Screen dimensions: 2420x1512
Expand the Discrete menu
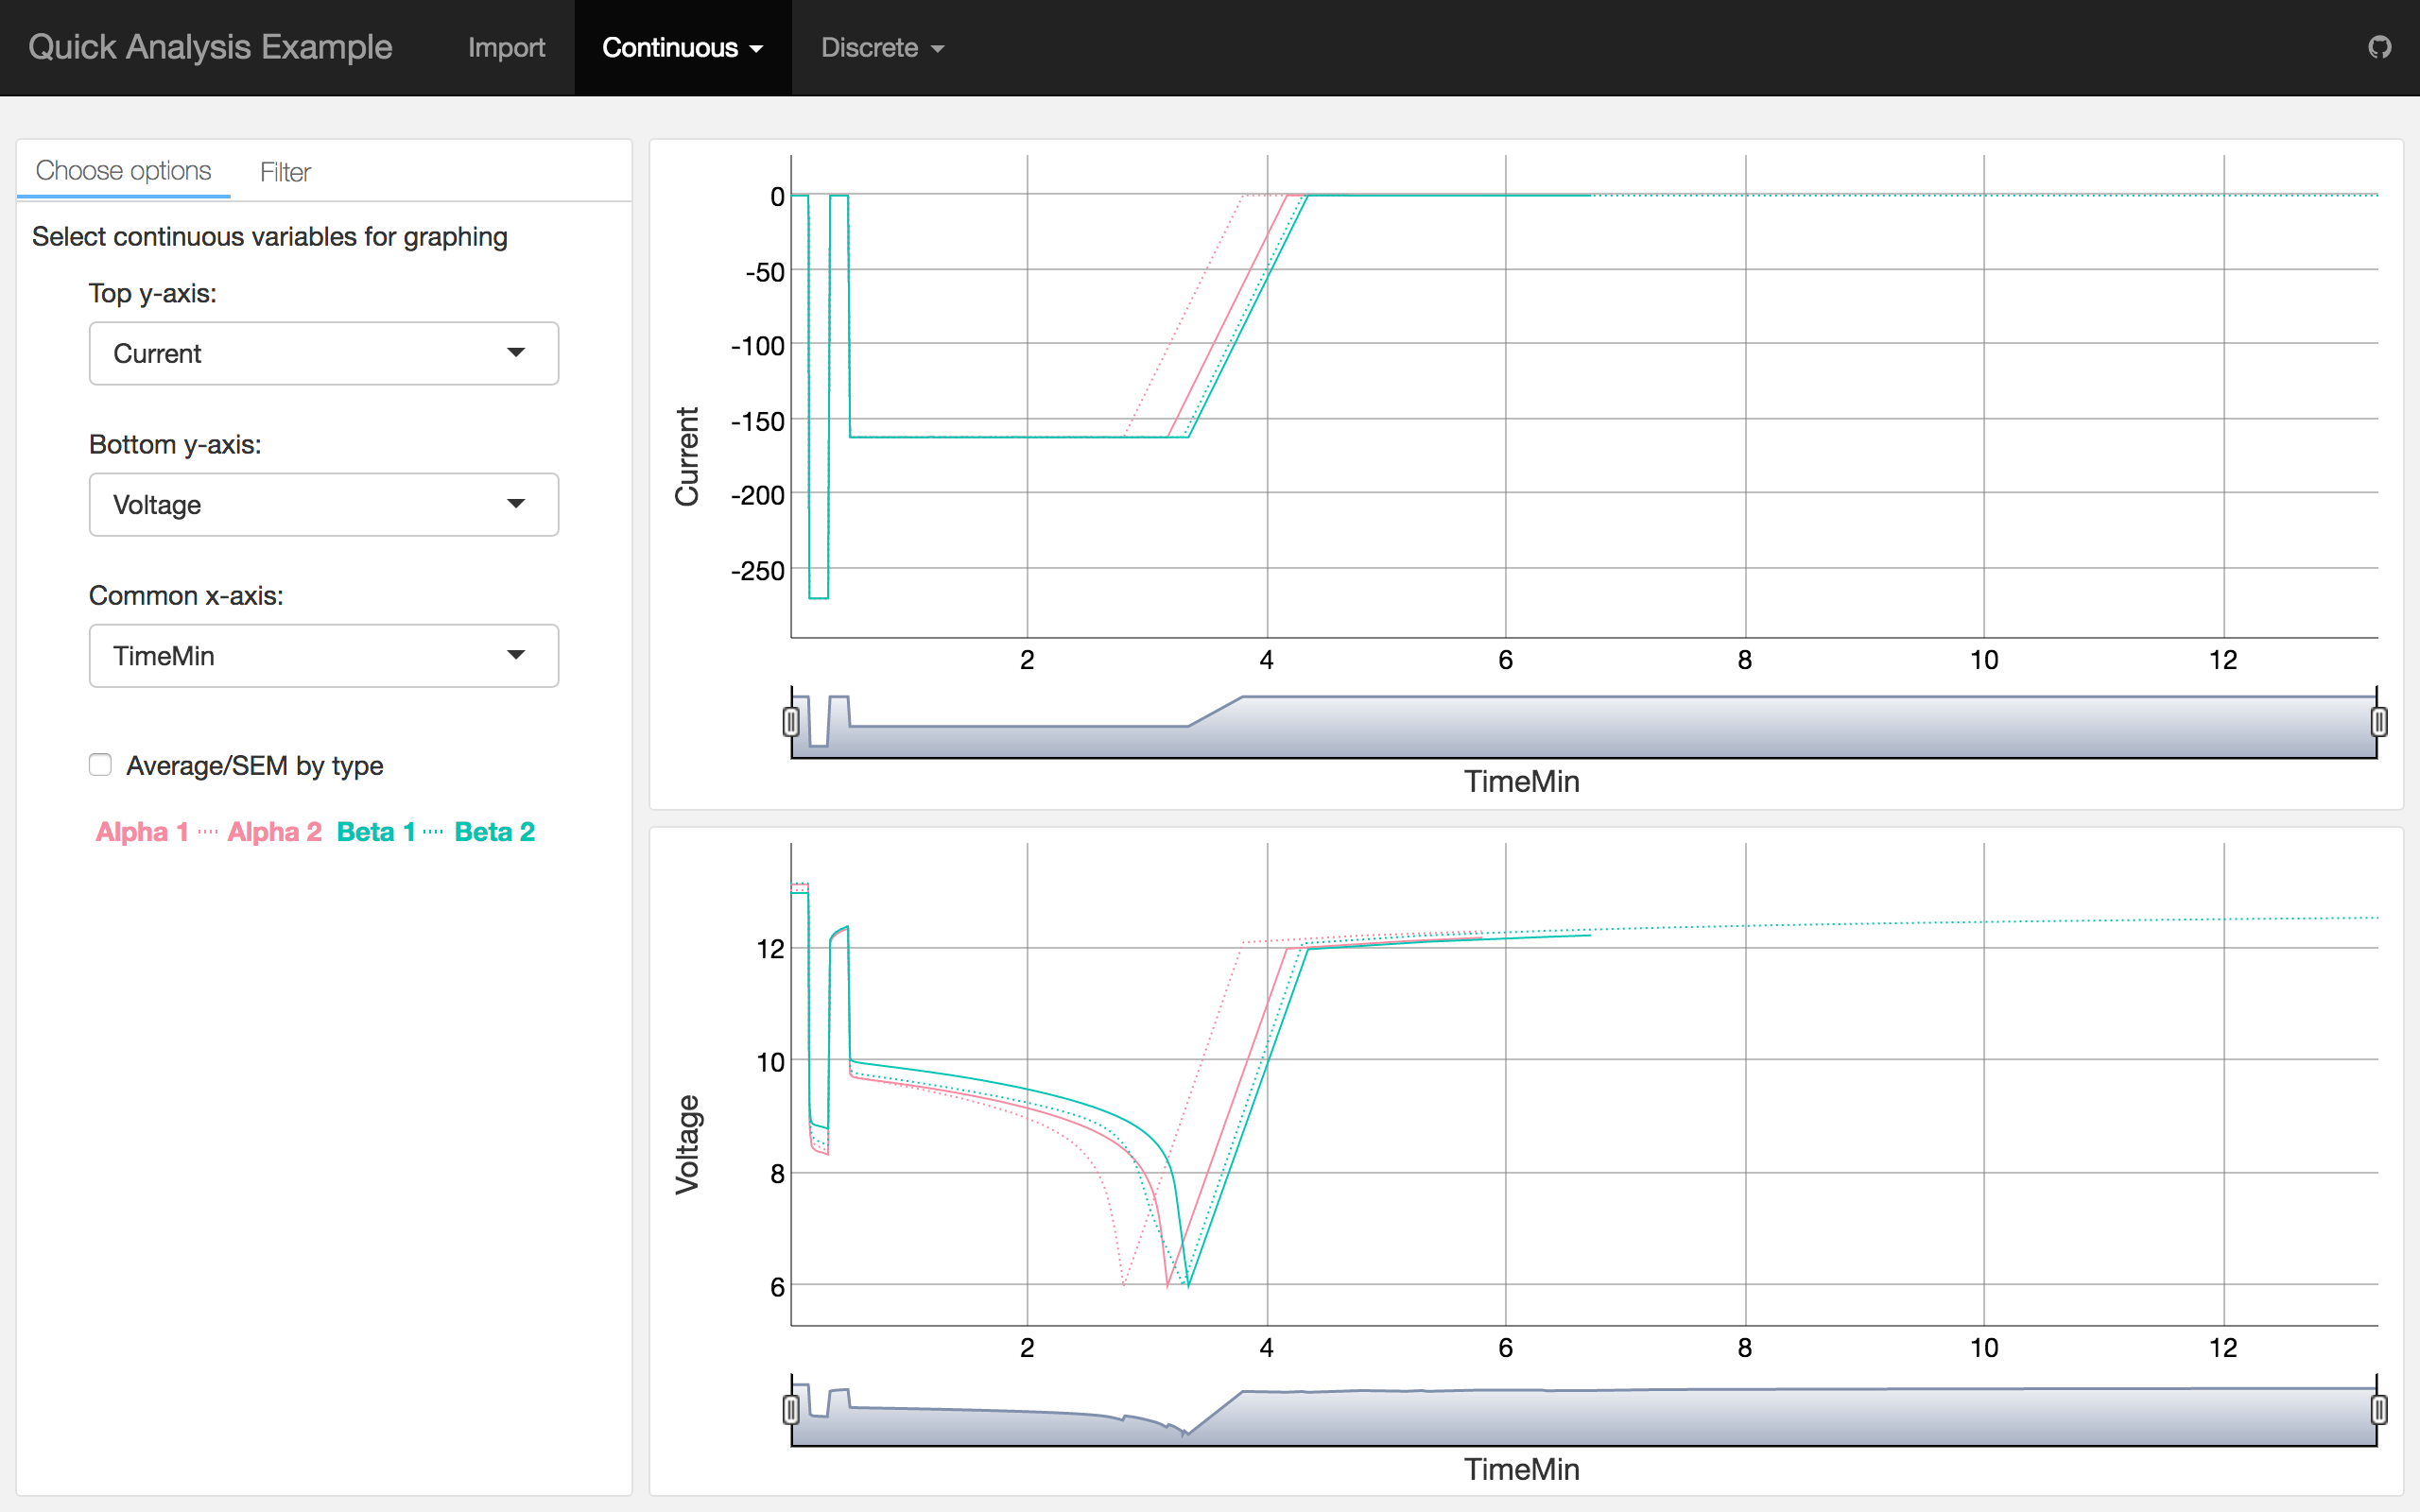(x=882, y=48)
